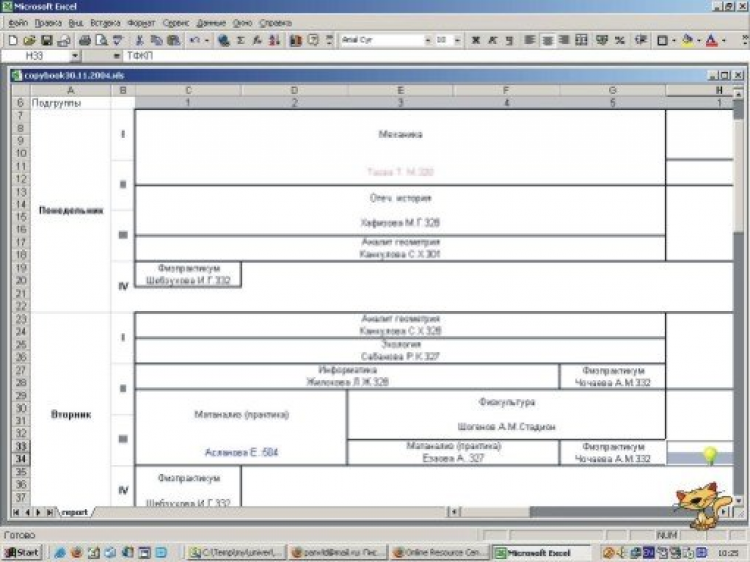
Task: Select the Физкультура cell
Action: [507, 415]
